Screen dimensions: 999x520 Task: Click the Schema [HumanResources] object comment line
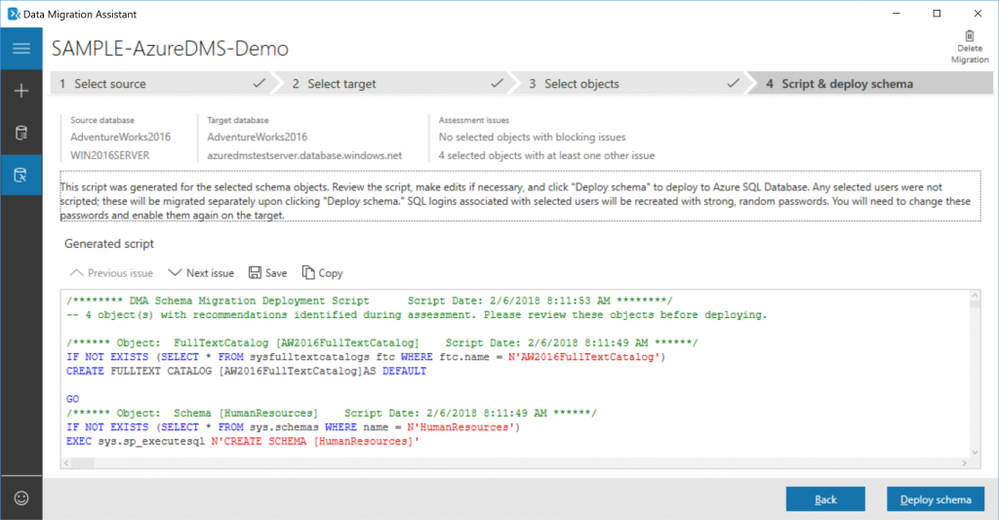pos(331,413)
